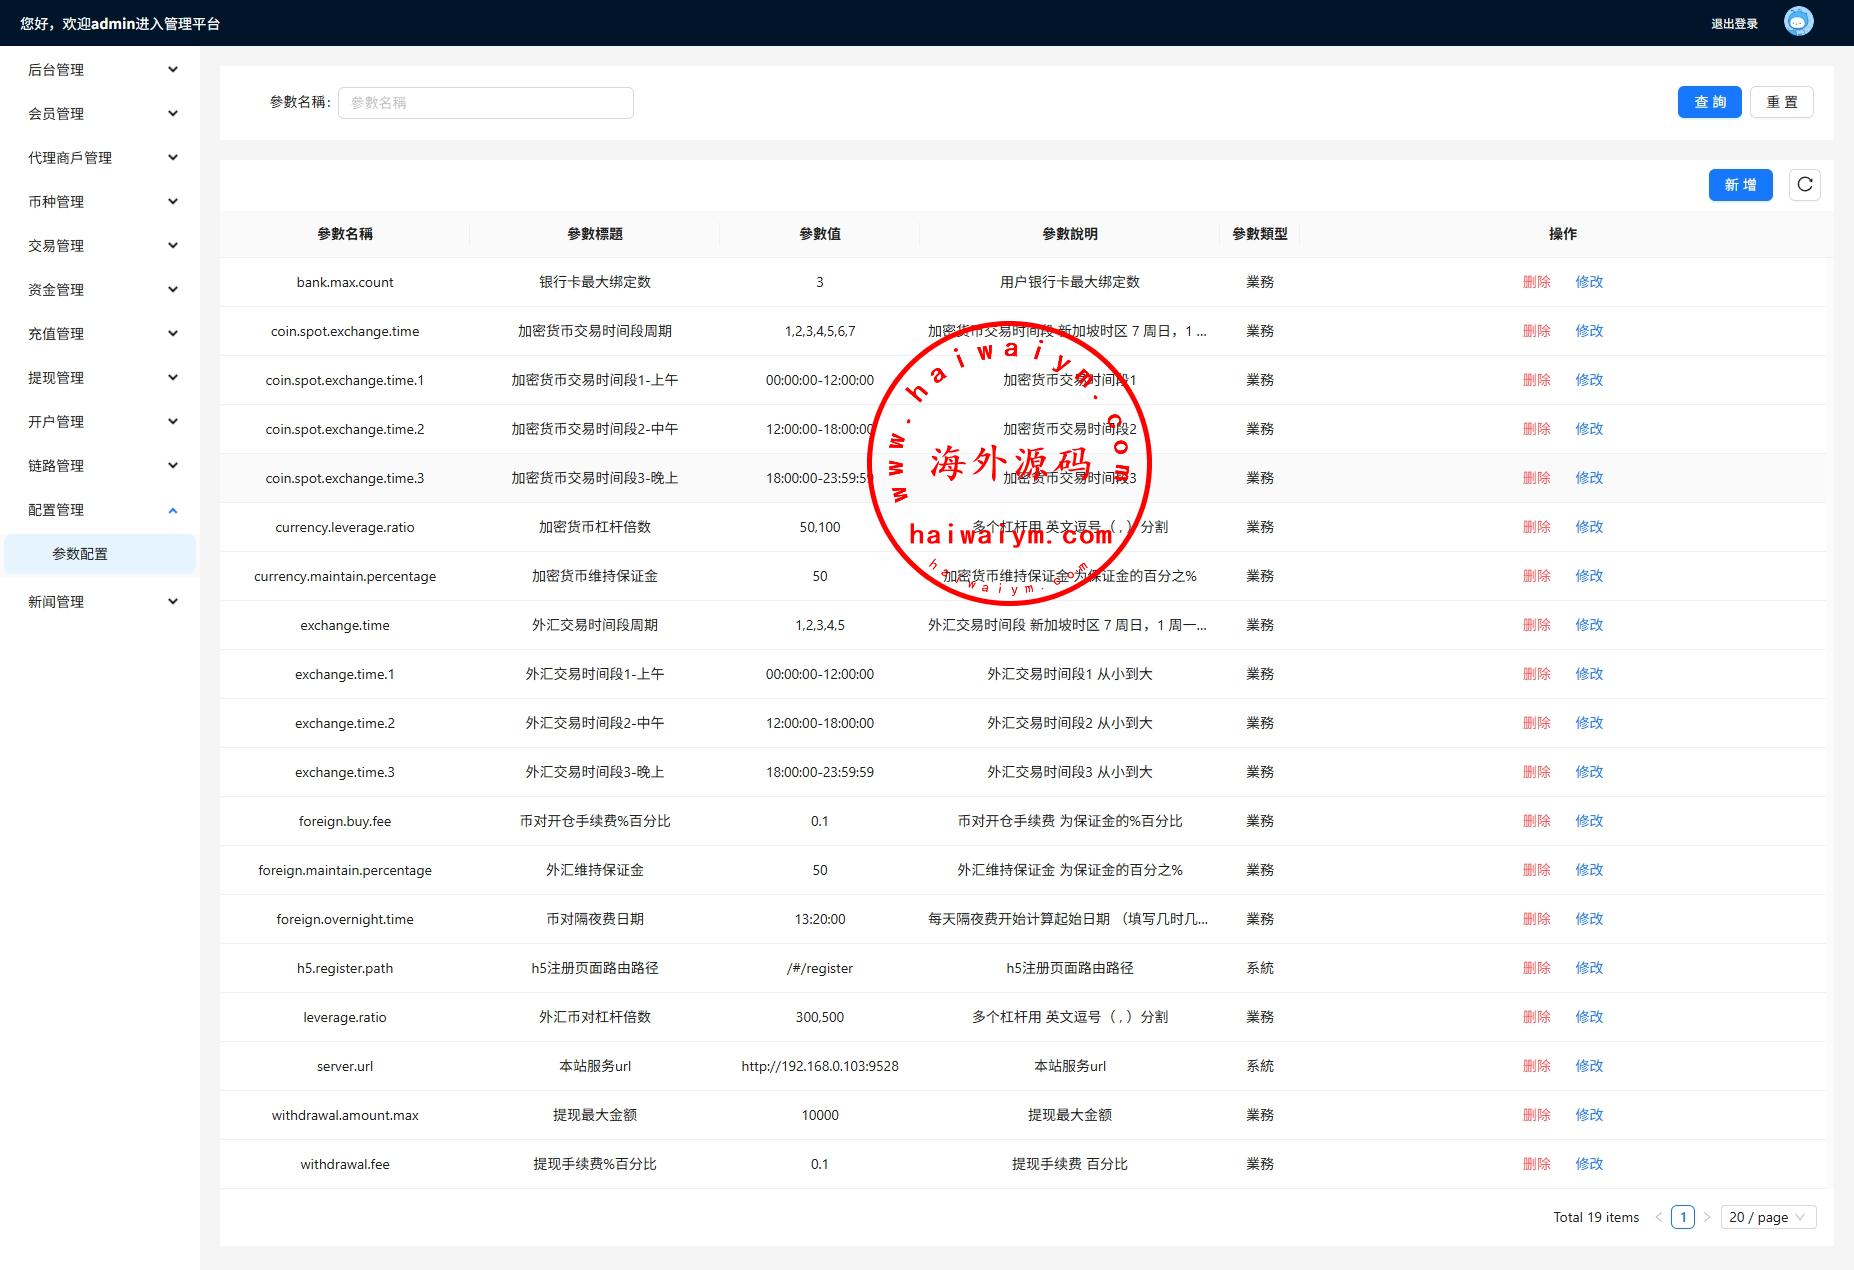Click the user avatar icon in header
This screenshot has width=1854, height=1270.
coord(1798,22)
